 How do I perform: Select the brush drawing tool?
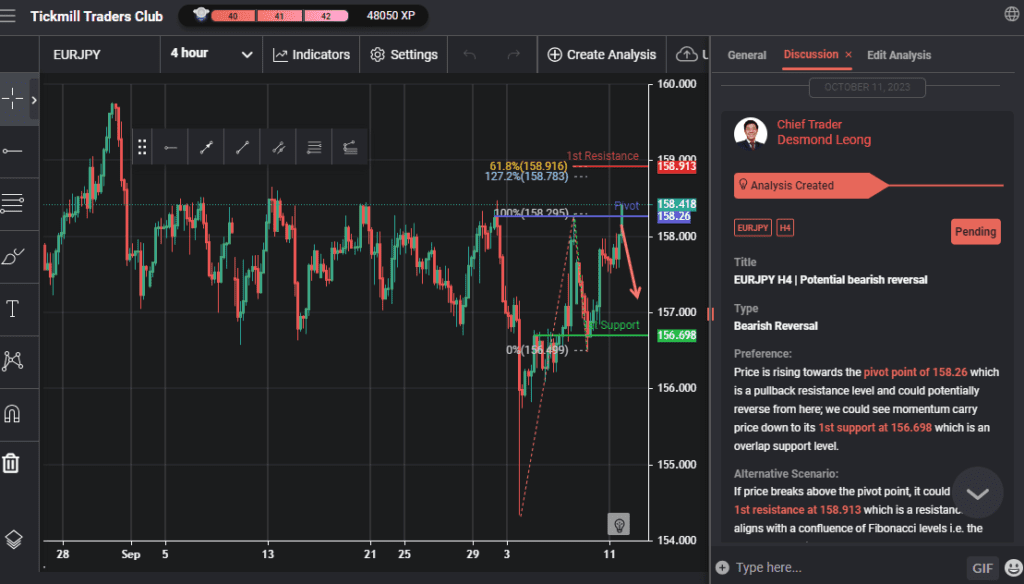(x=12, y=256)
